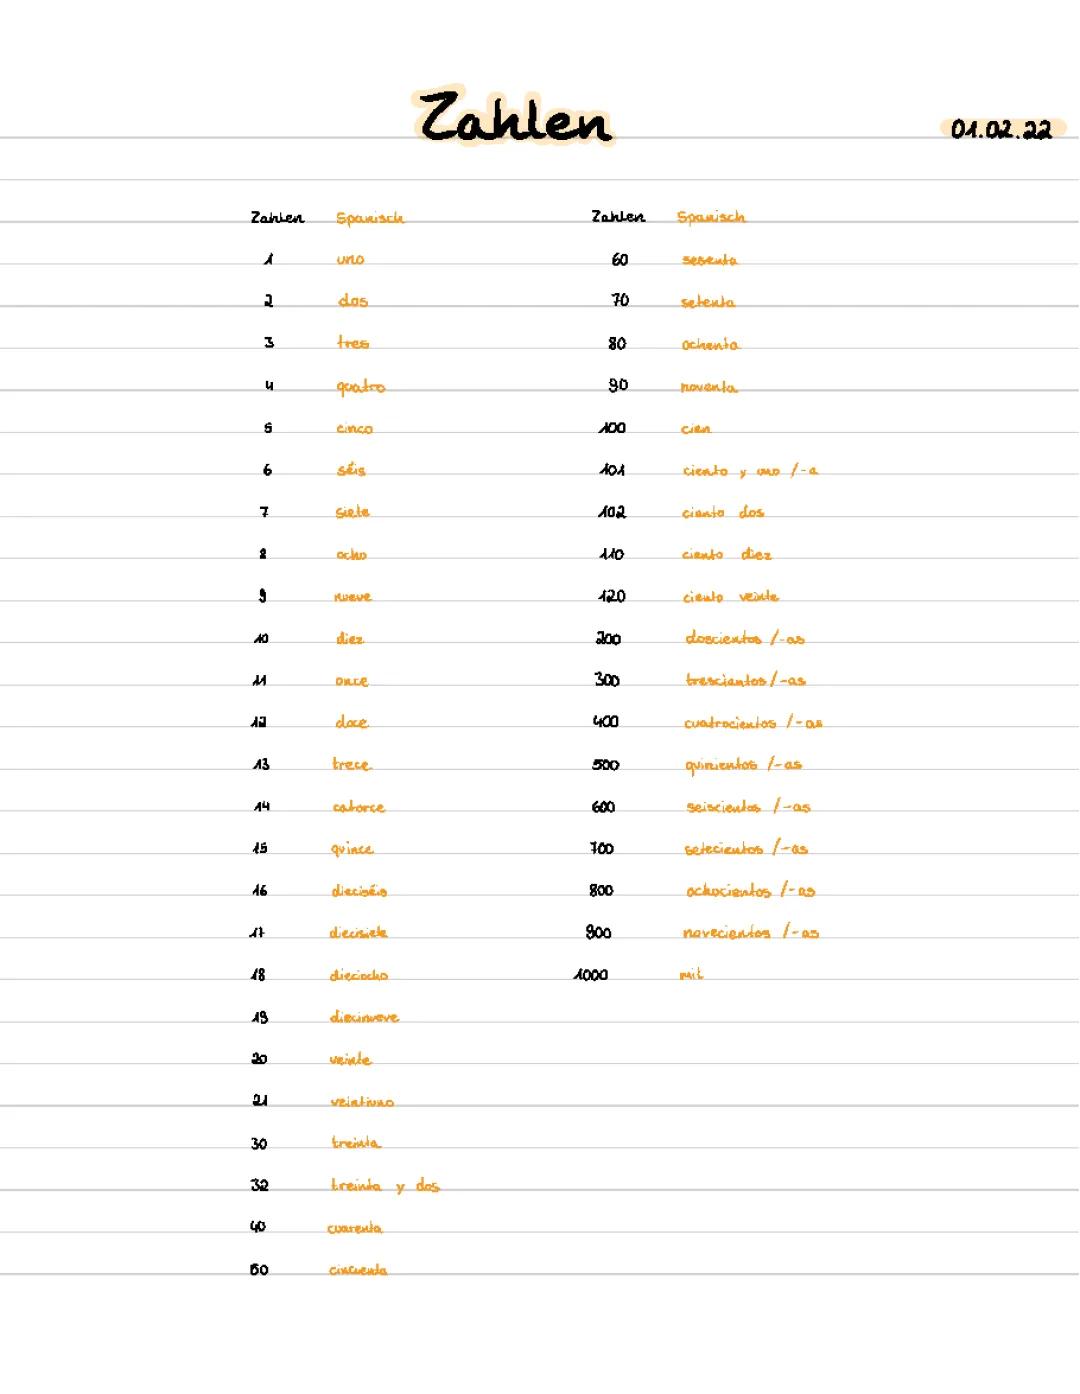
Task: Click the handwritten number 500
Action: pos(605,765)
